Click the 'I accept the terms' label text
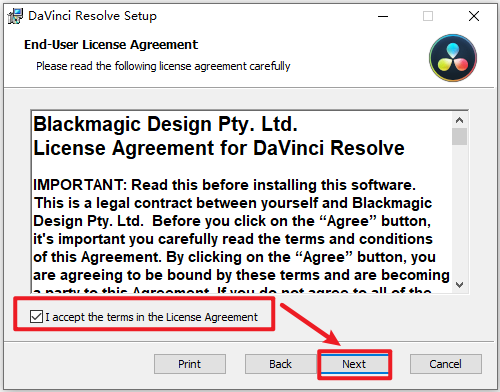 click(x=151, y=317)
